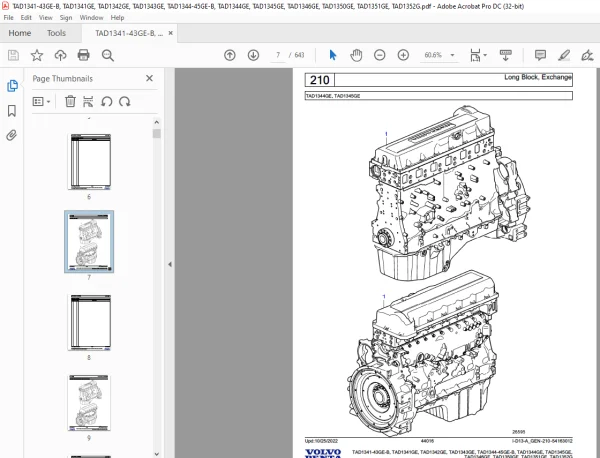Open the sign document tool
This screenshot has width=600, height=458.
[587, 55]
